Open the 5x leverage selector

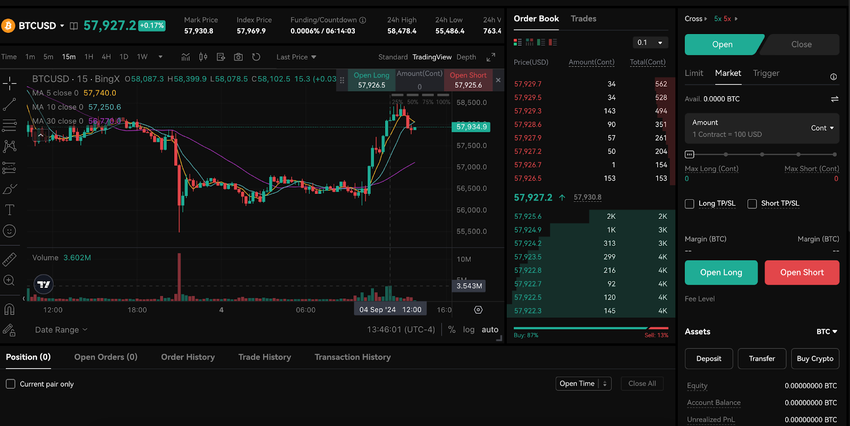725,18
